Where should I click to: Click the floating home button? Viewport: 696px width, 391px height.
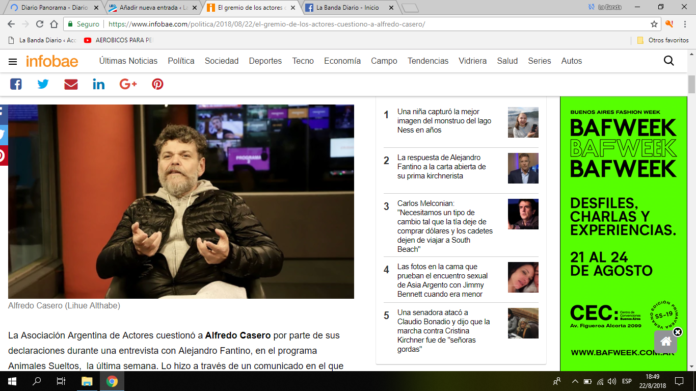point(665,342)
